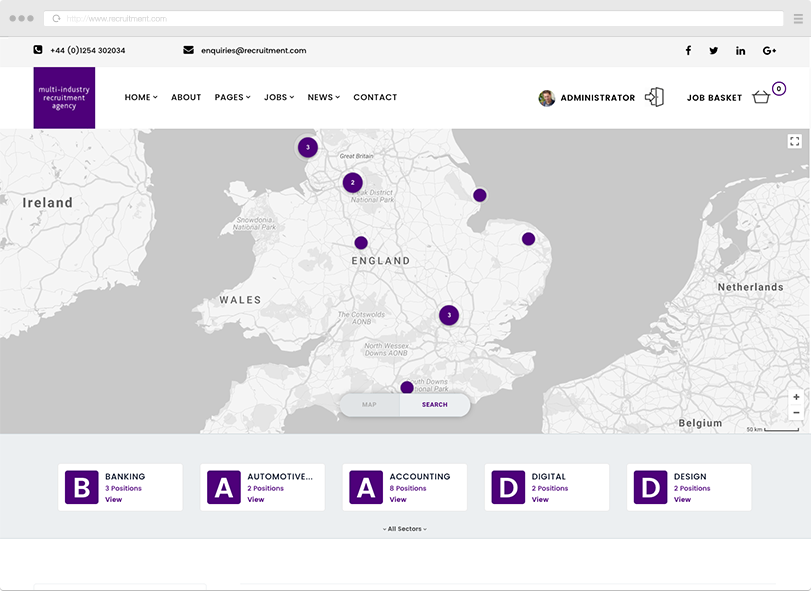Expand the All Sectors list
811x591 pixels.
tap(405, 529)
